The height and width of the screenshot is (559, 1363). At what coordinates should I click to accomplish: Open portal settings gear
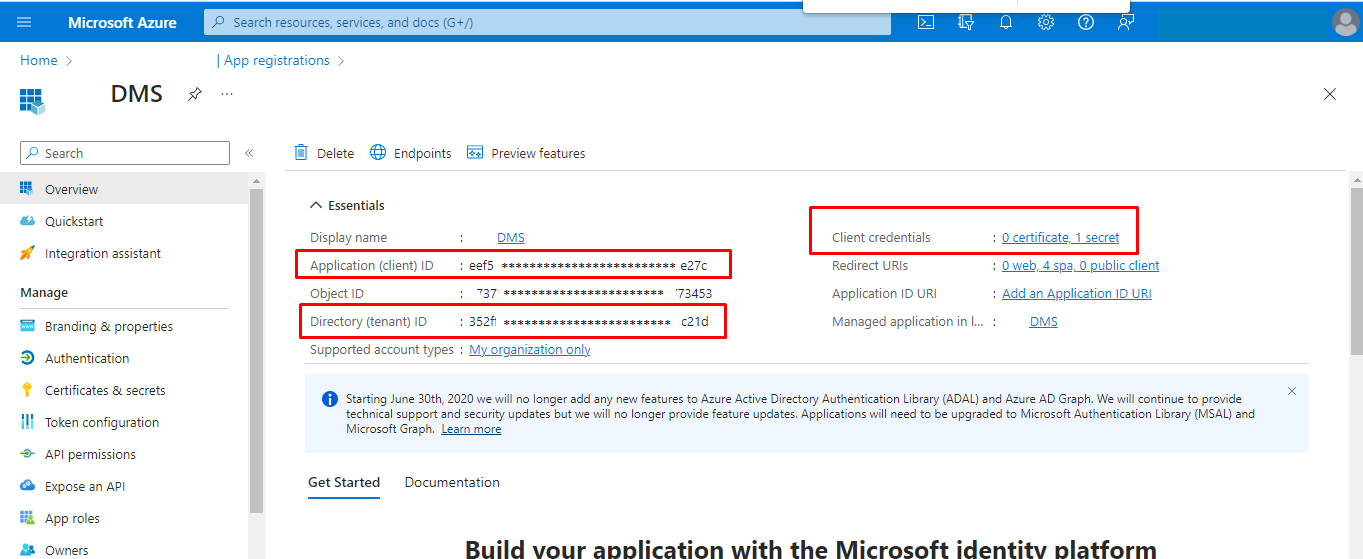coord(1046,22)
